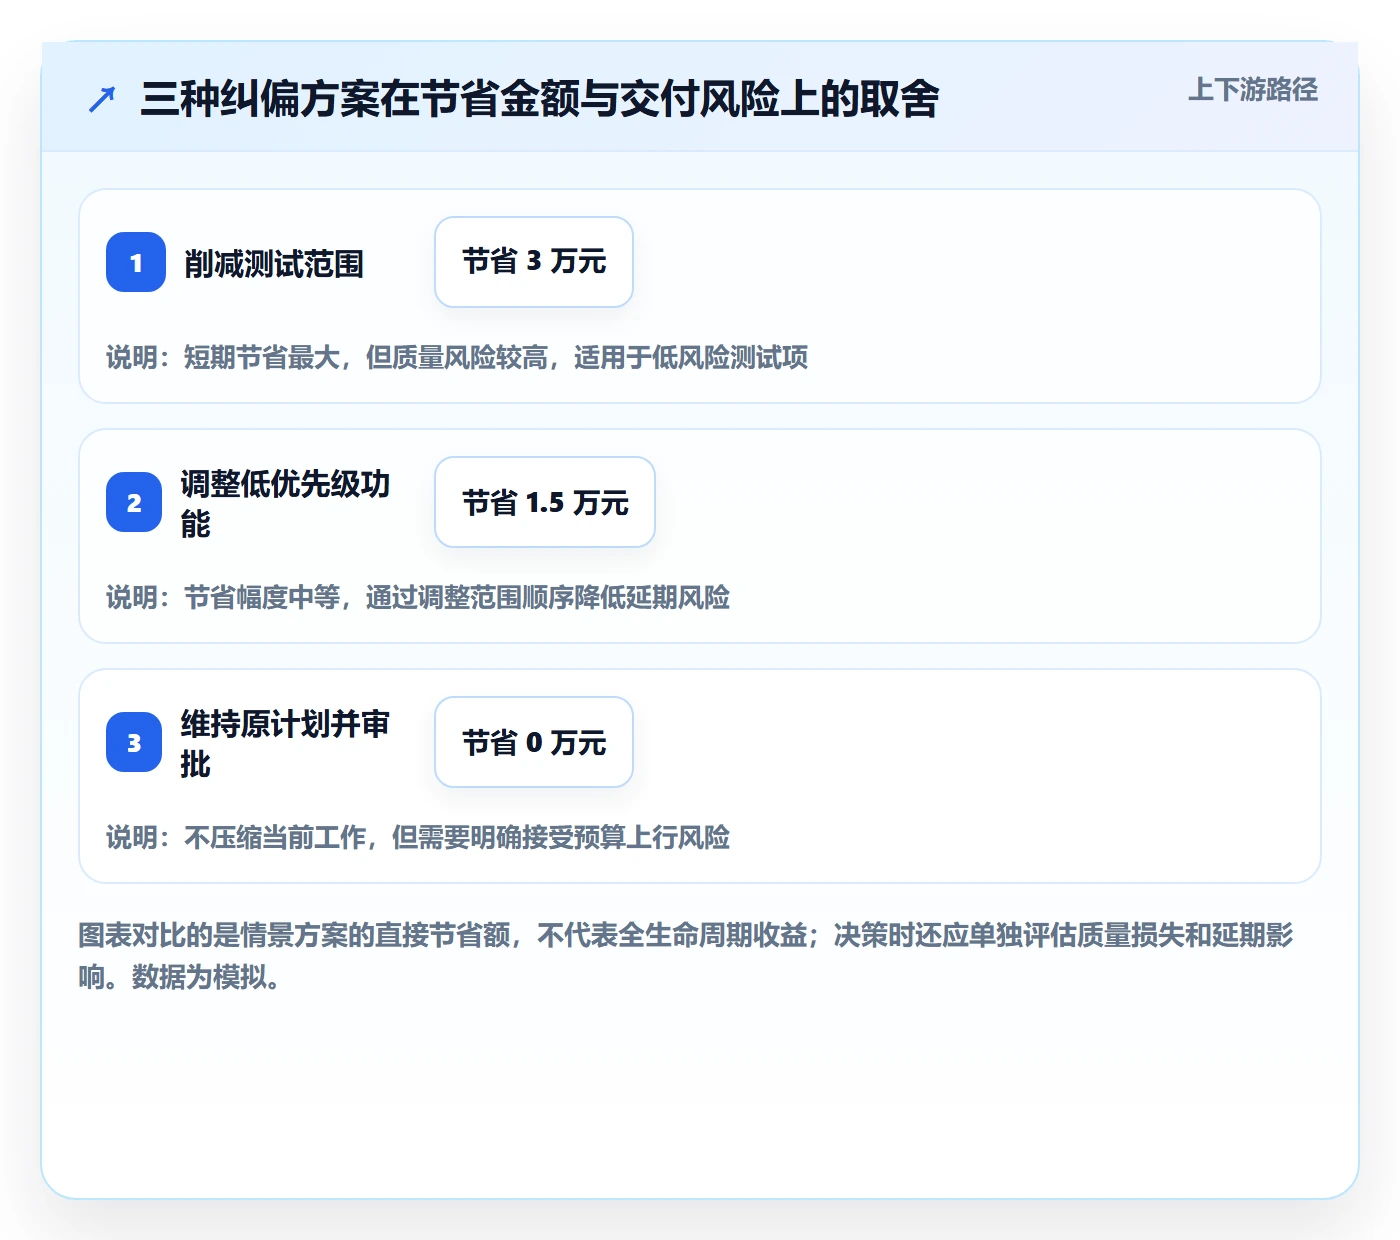Click the number 1 badge
Viewport: 1400px width, 1240px height.
[x=136, y=262]
